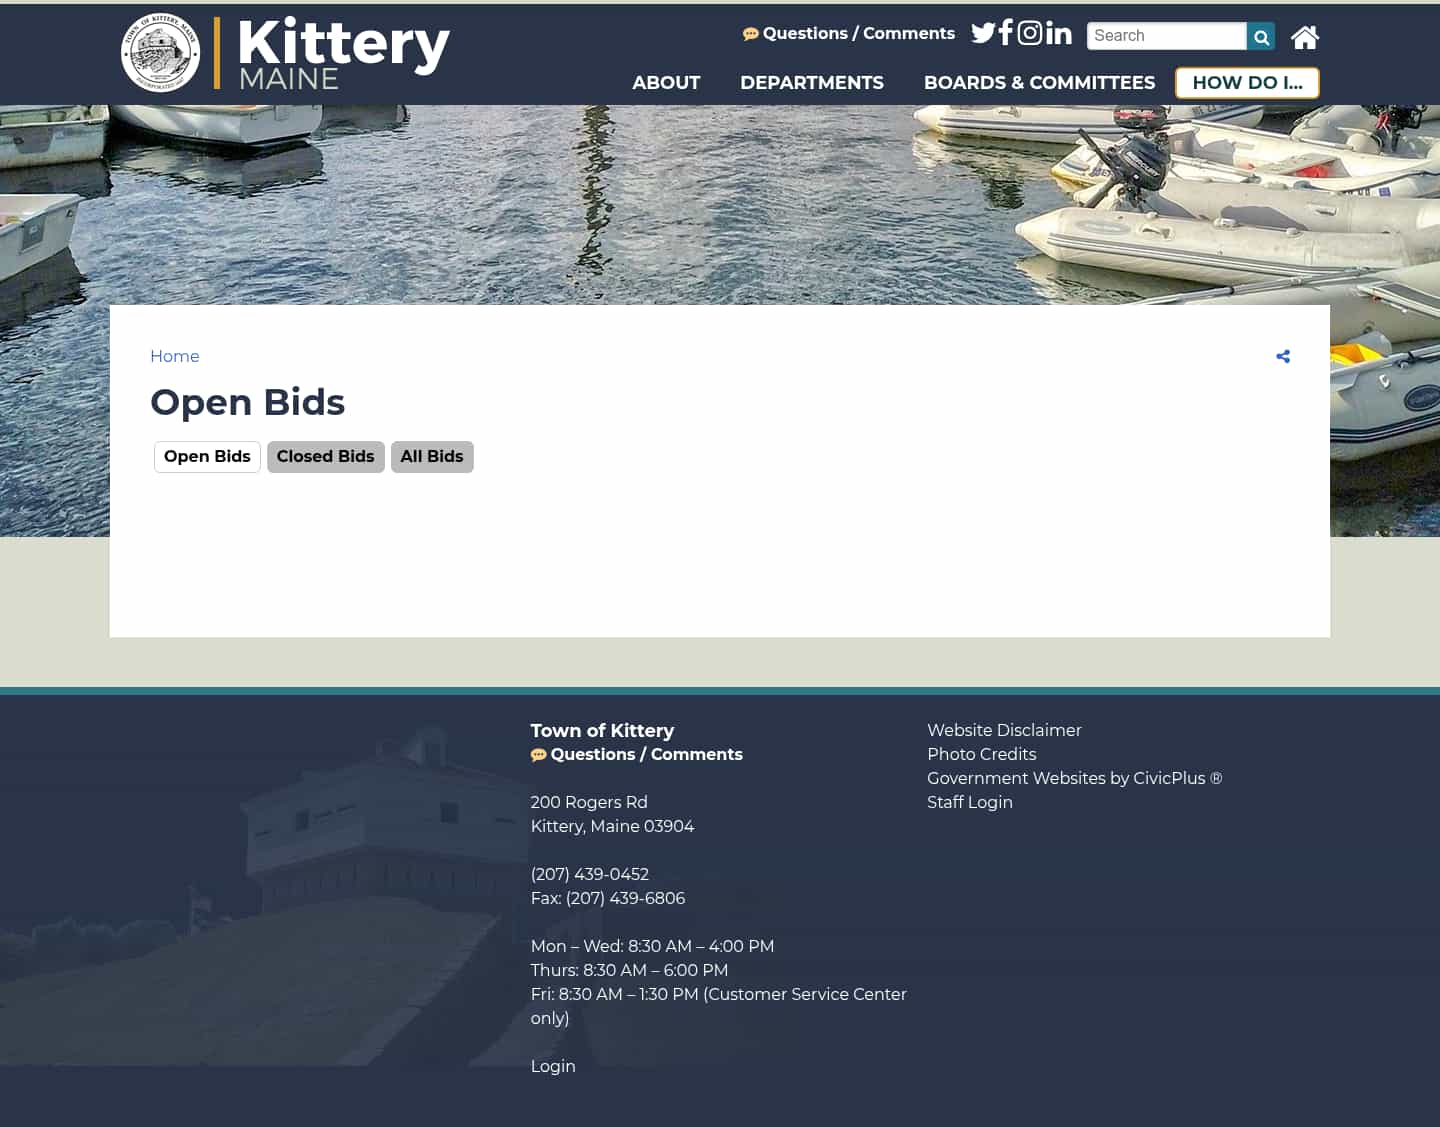This screenshot has width=1440, height=1127.
Task: Open the Website Disclaimer link
Action: tap(1004, 730)
